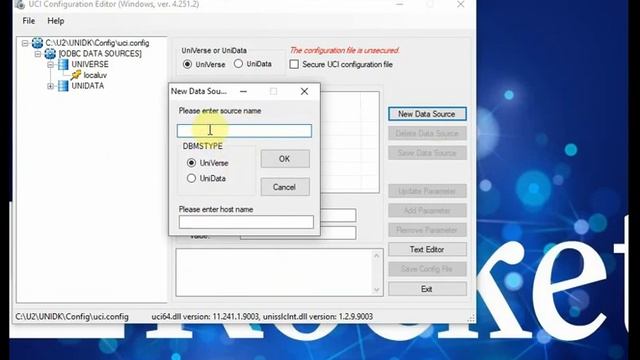Click Cancel in the New Data Source dialog
The width and height of the screenshot is (640, 360).
tap(285, 187)
